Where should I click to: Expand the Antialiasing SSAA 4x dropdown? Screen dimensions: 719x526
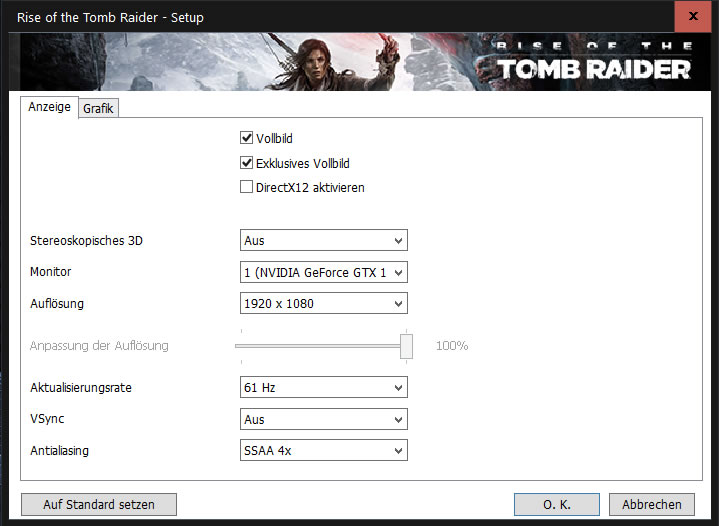[324, 450]
